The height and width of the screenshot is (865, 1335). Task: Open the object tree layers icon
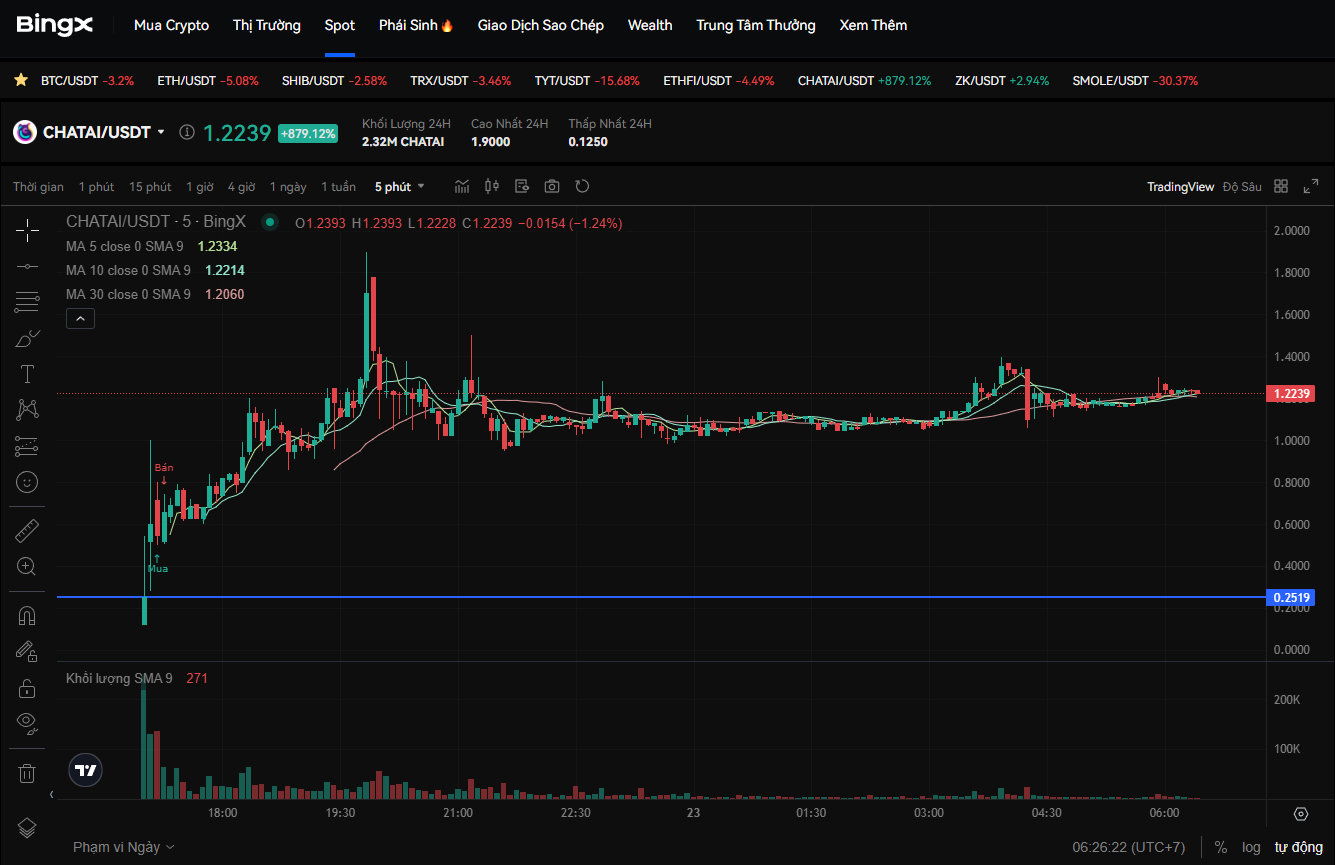27,827
